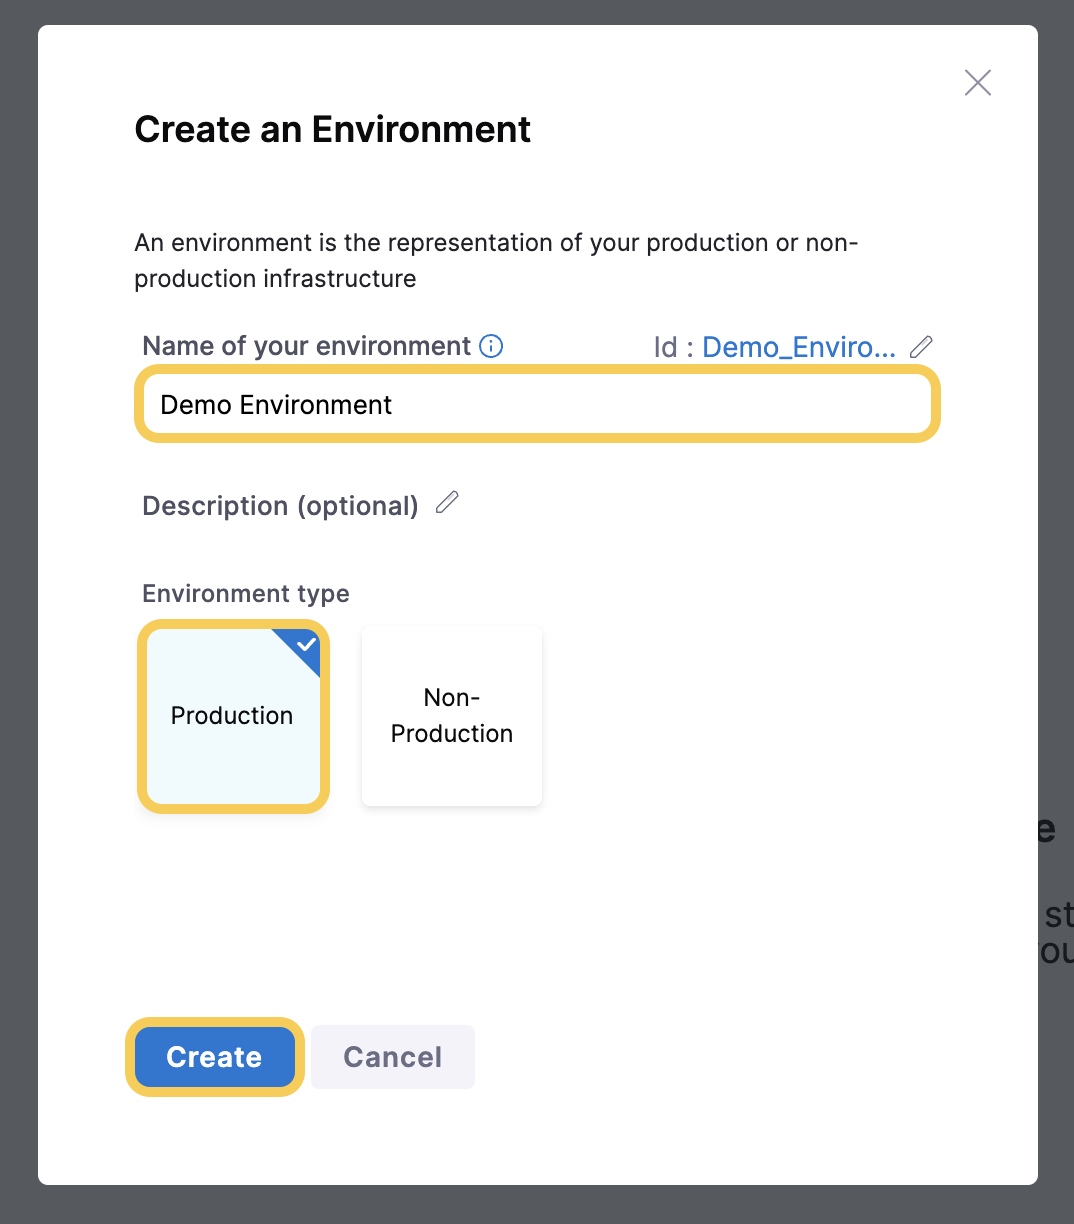
Task: Click the pencil icon to edit the environment Id
Action: 921,346
